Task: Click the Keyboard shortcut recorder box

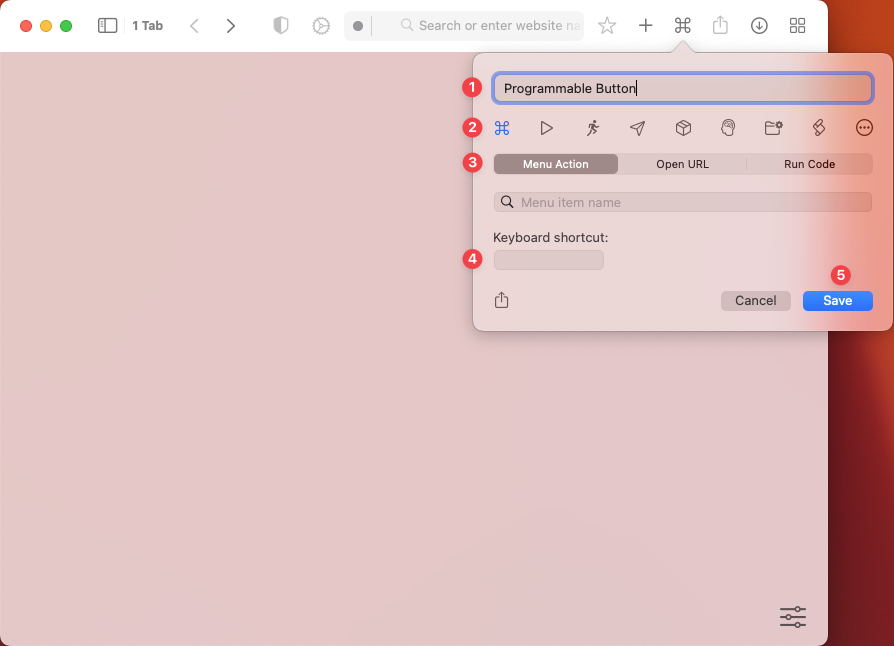Action: click(549, 260)
